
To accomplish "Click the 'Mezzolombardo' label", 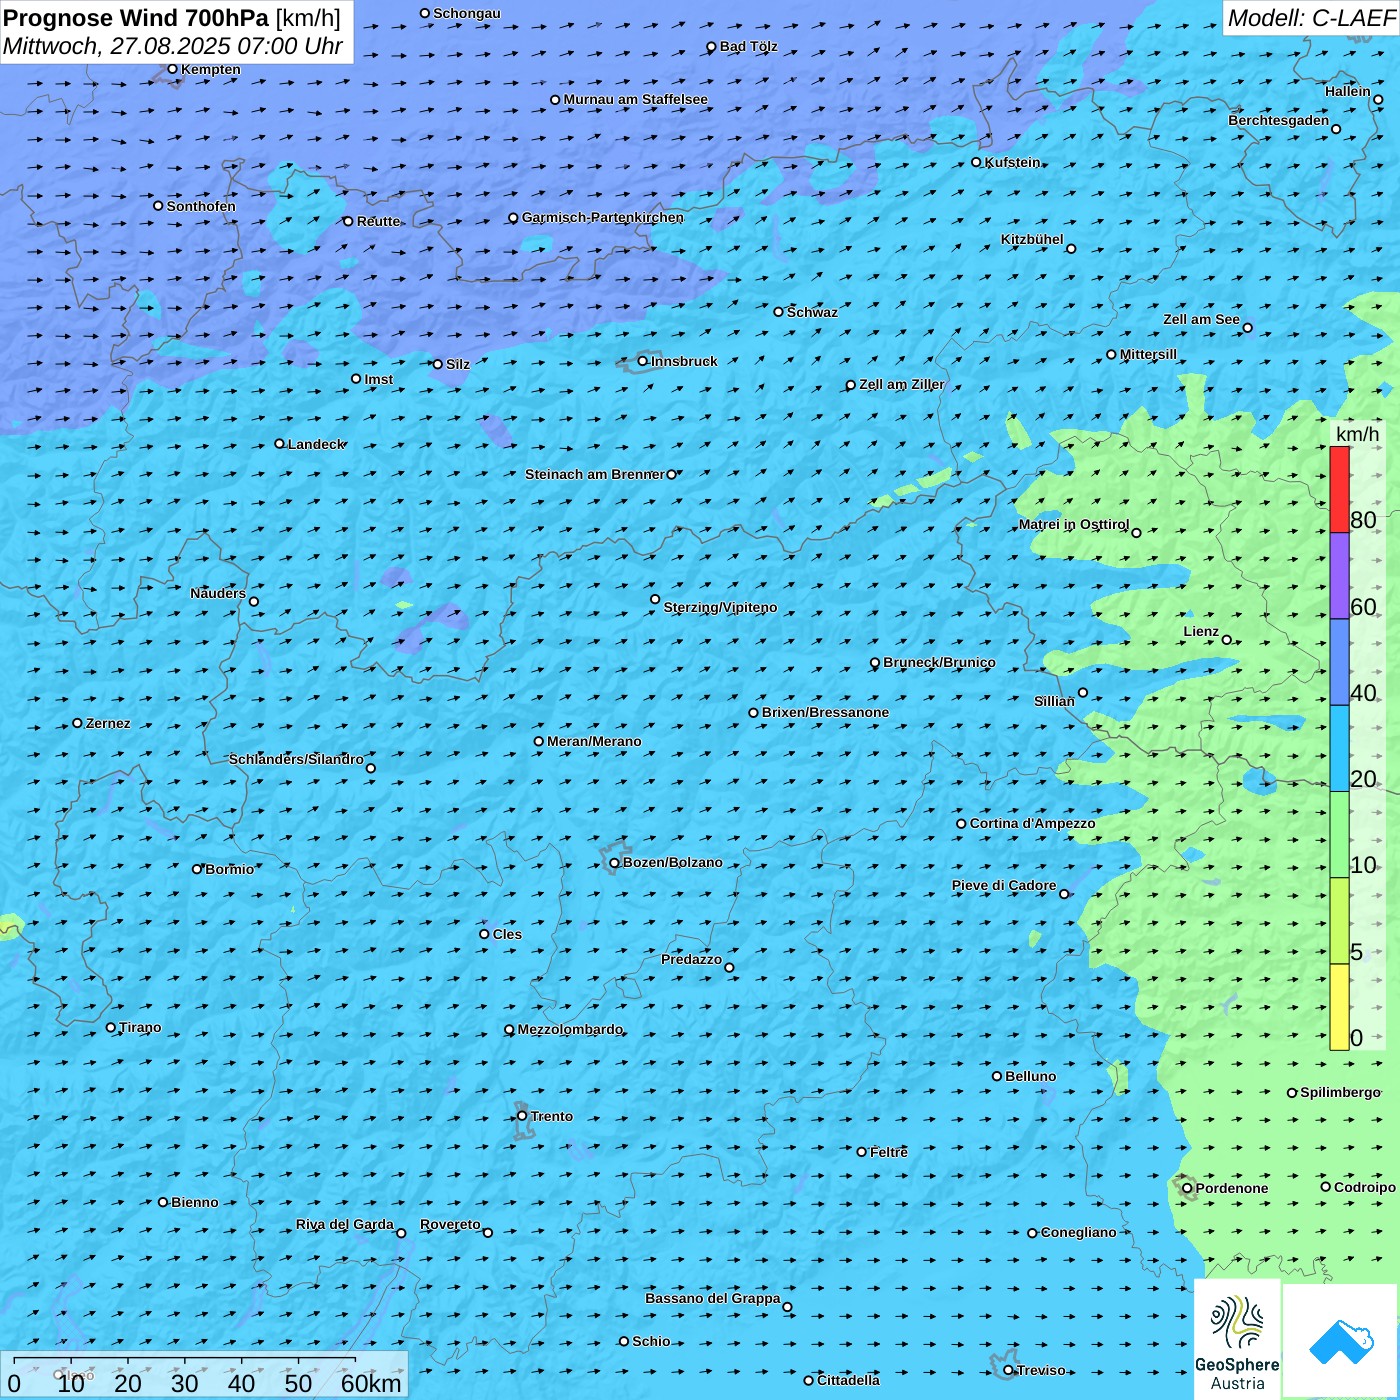I will (570, 1029).
